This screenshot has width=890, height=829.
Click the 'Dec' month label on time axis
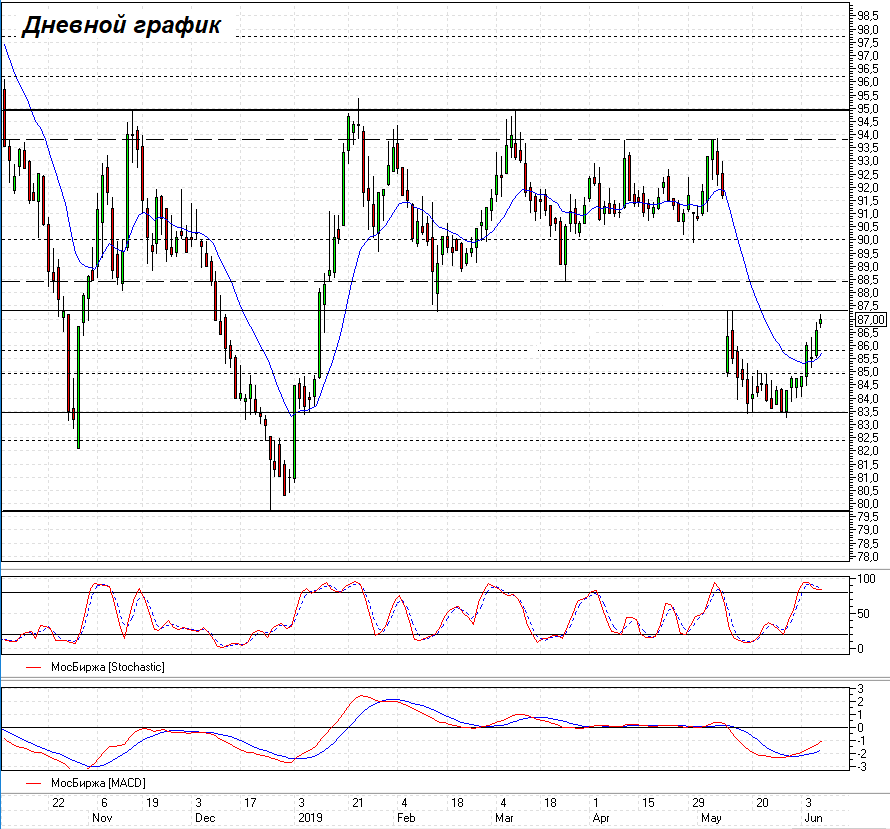205,818
